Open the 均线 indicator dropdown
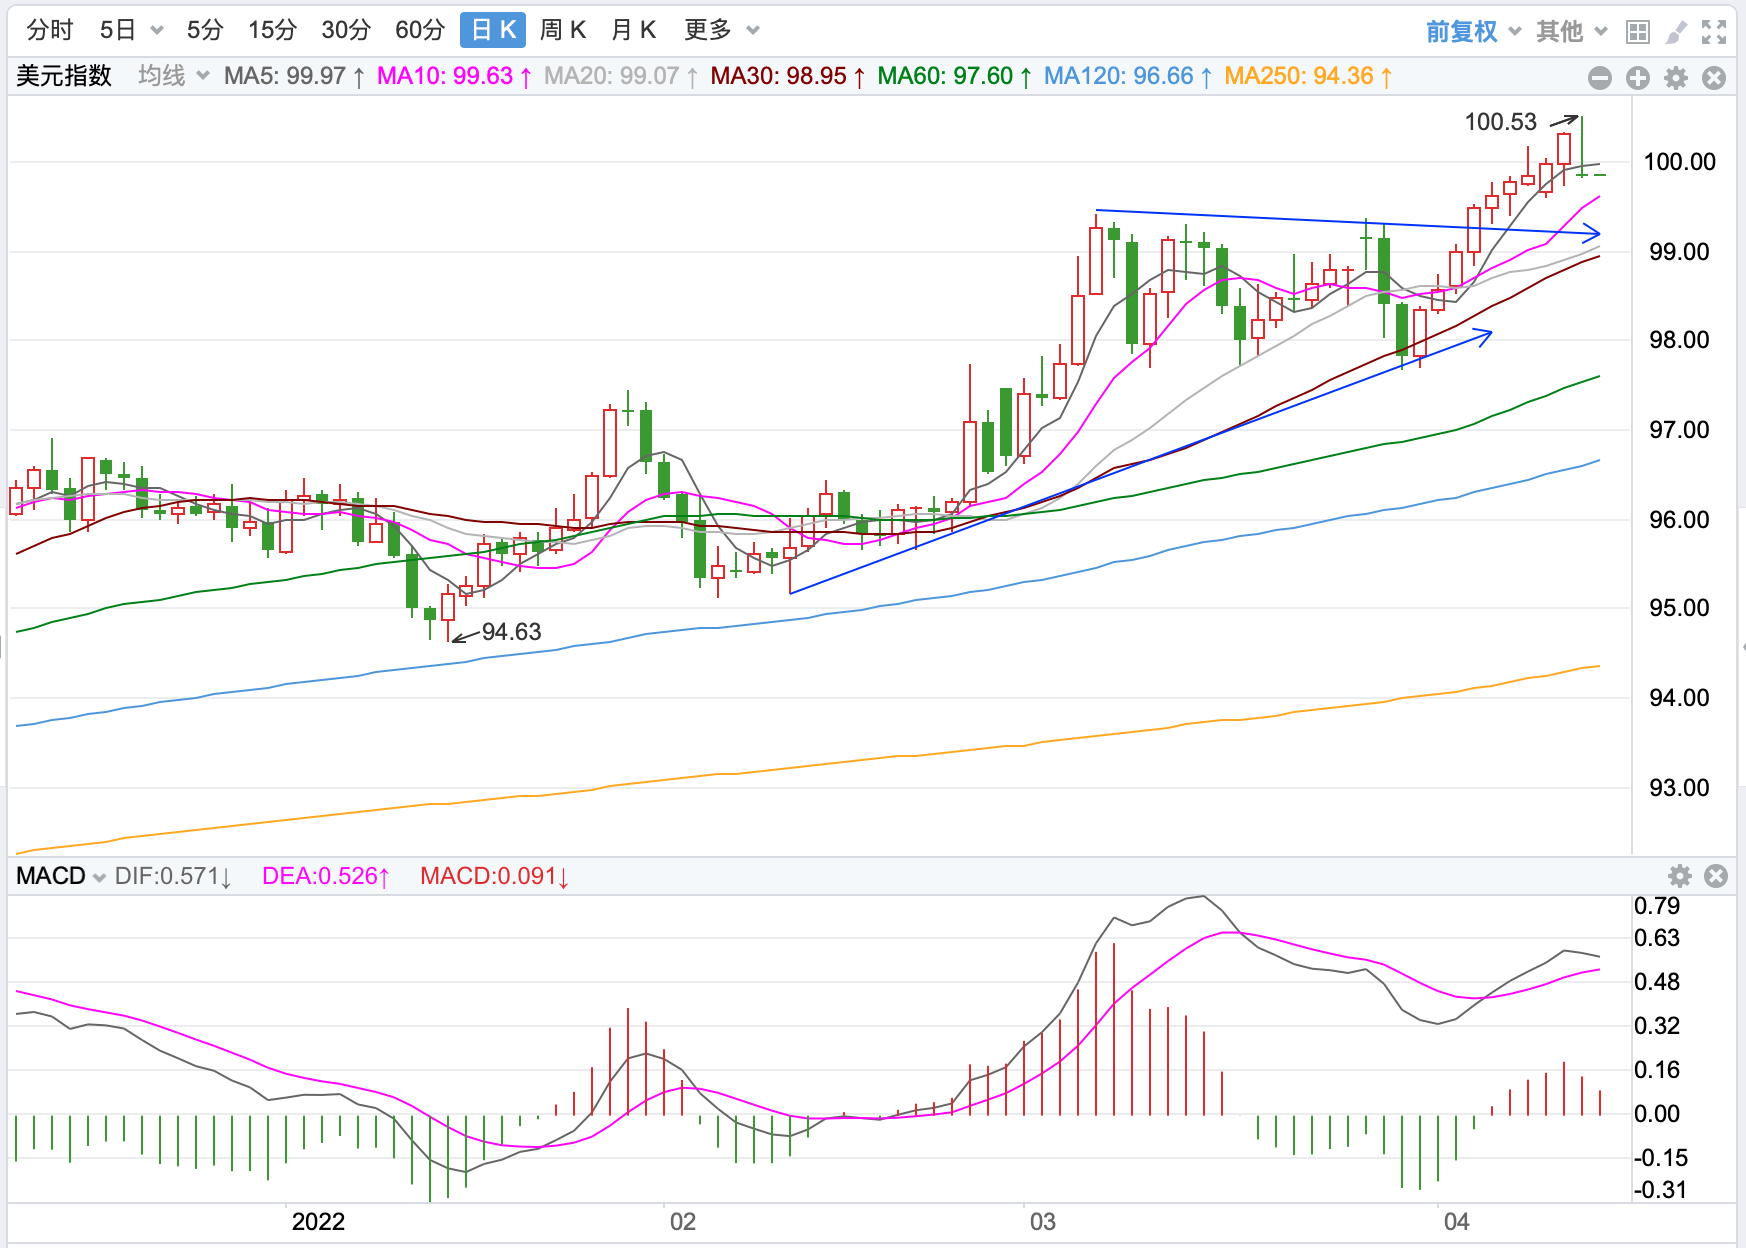Screen dimensions: 1746x1248 173,76
